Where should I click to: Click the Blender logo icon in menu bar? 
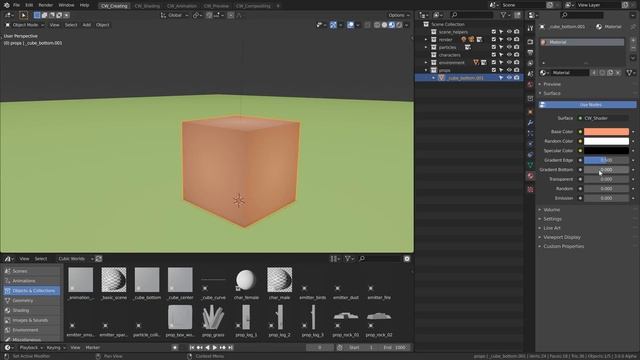[x=7, y=5]
